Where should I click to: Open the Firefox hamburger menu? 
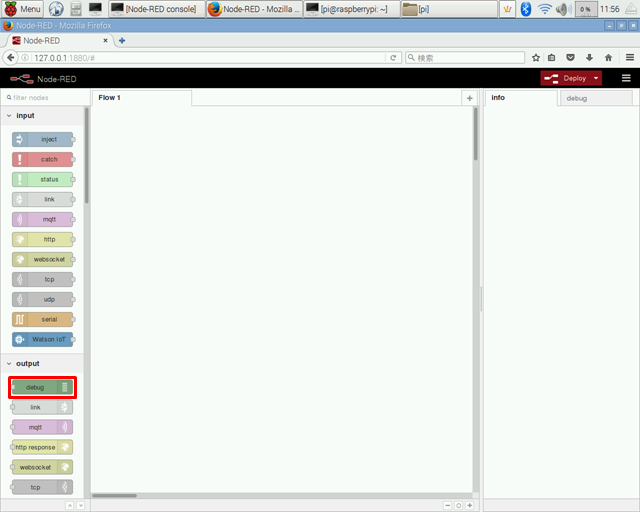click(x=630, y=58)
